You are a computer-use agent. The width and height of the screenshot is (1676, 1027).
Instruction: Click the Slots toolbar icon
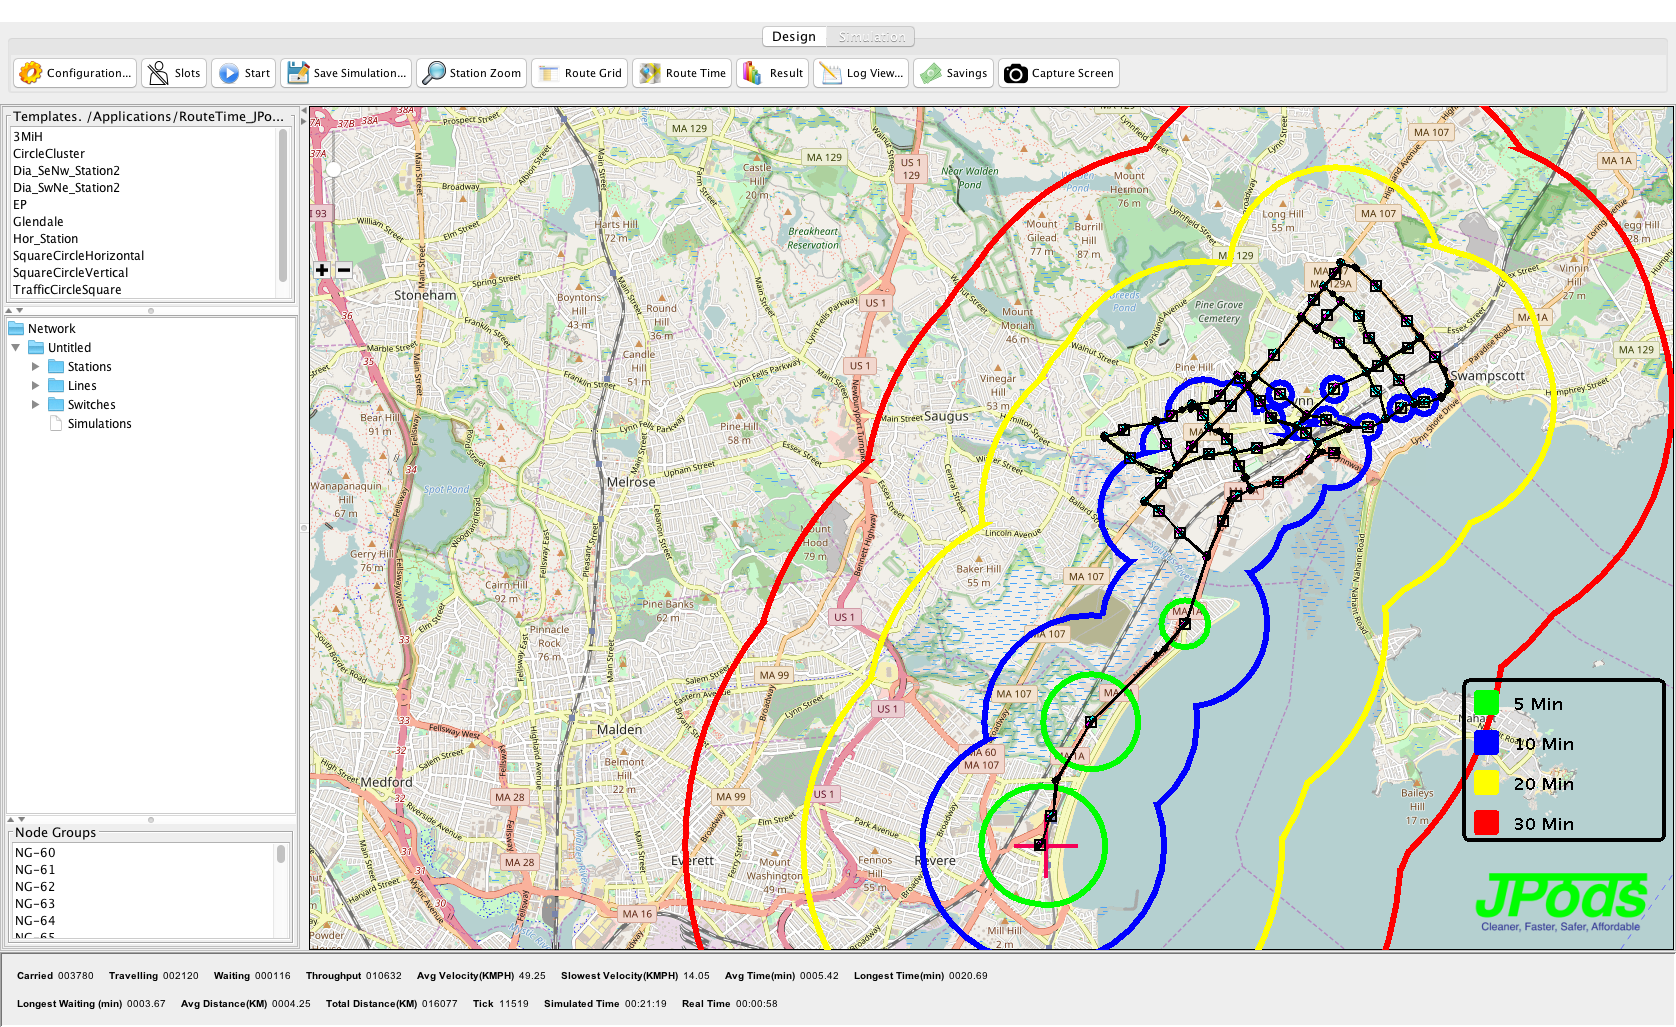click(x=158, y=73)
